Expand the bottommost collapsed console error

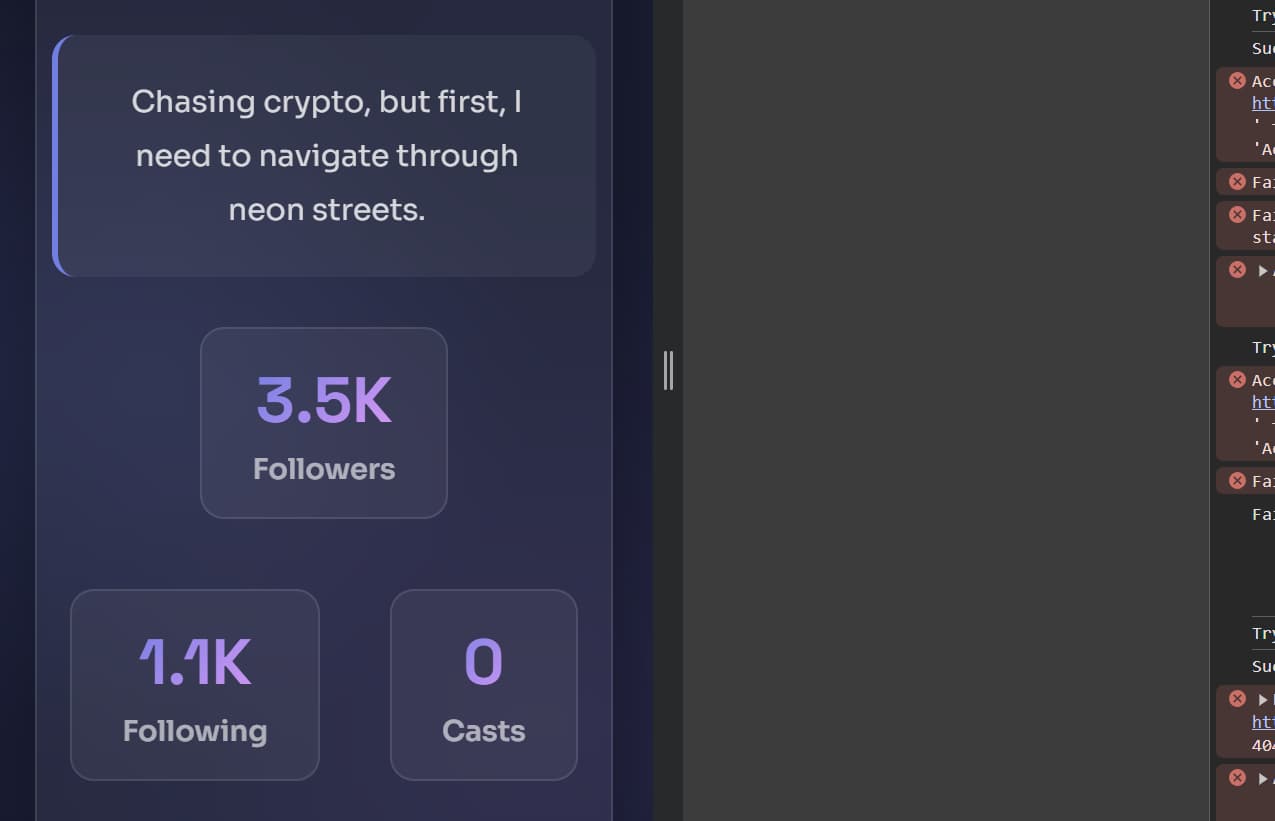click(x=1263, y=779)
